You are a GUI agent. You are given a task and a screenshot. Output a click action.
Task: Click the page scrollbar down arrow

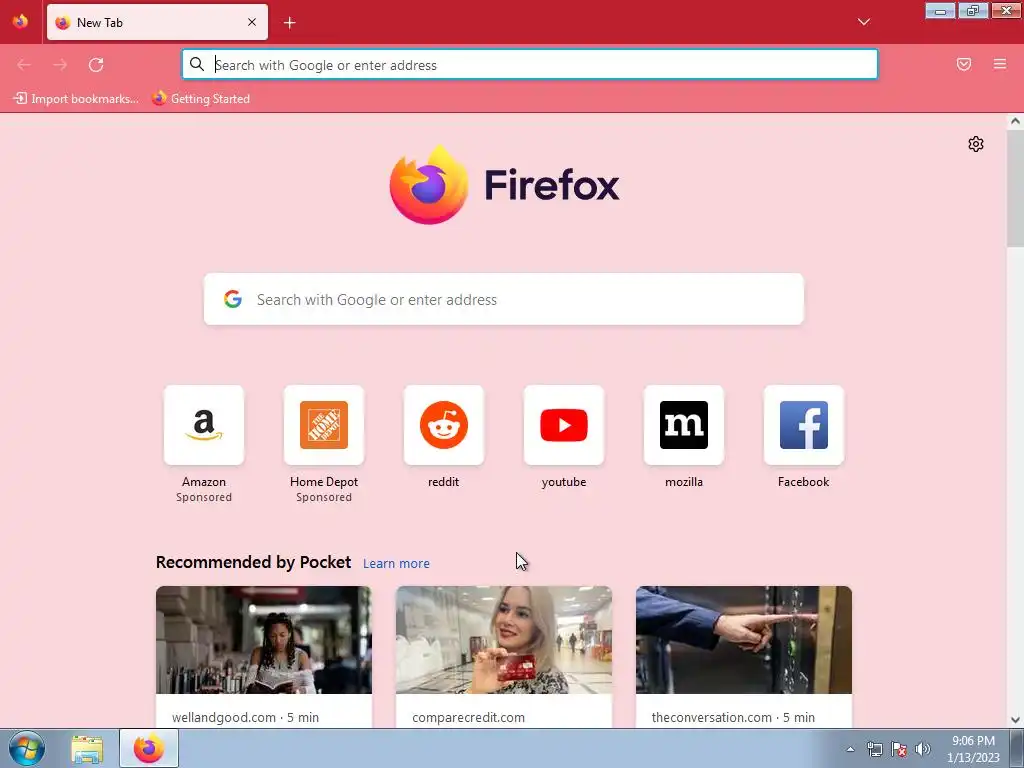click(1015, 720)
